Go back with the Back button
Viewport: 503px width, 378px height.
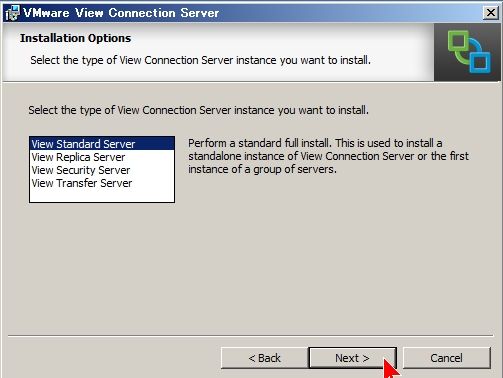pos(265,358)
